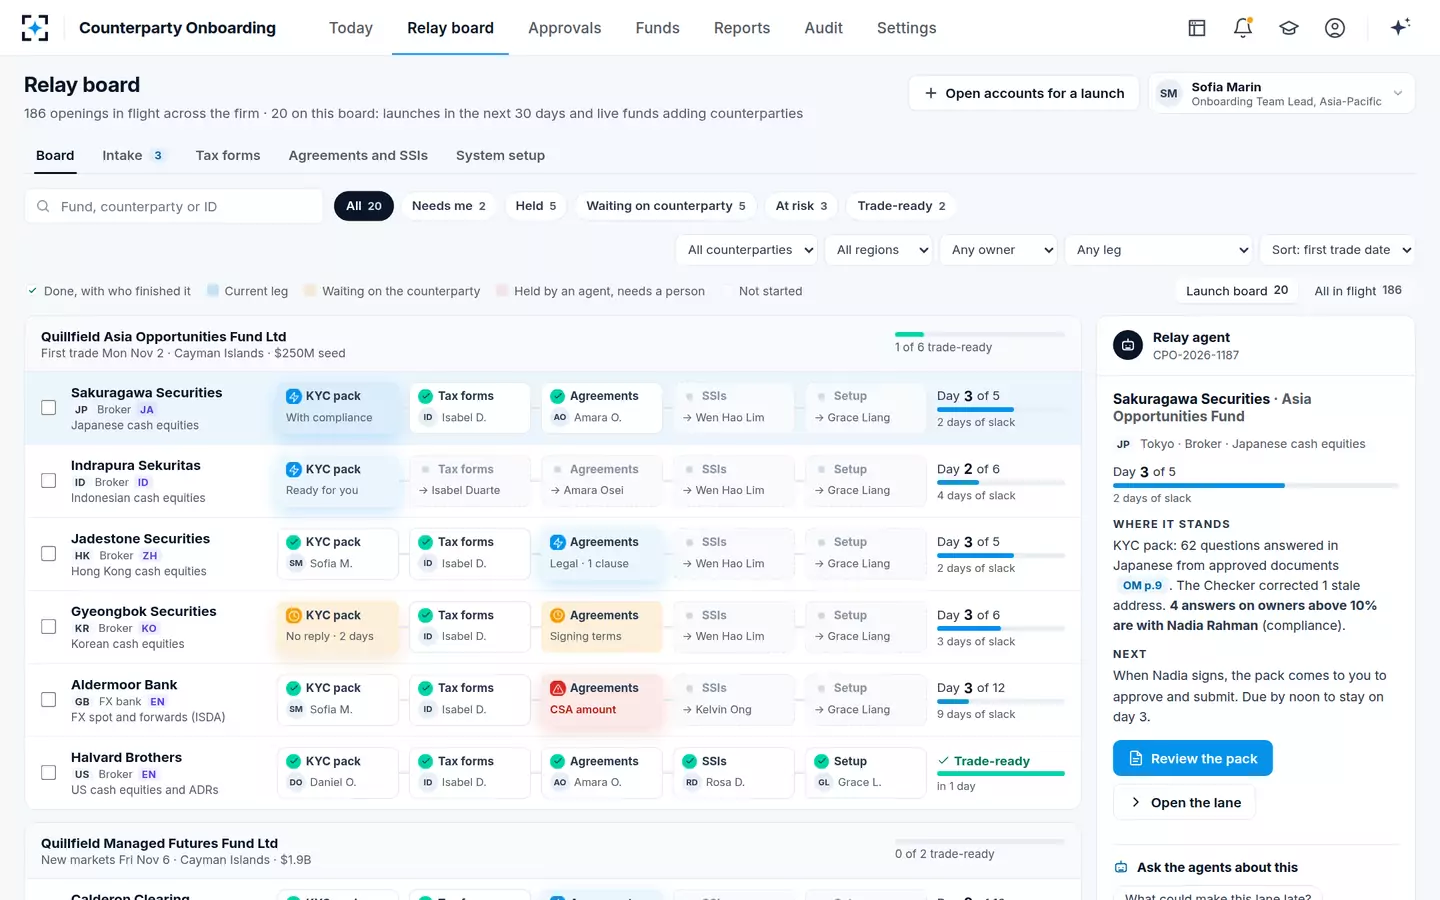Click the Fund, counterparty or ID search field
1440x900 pixels.
click(x=174, y=206)
